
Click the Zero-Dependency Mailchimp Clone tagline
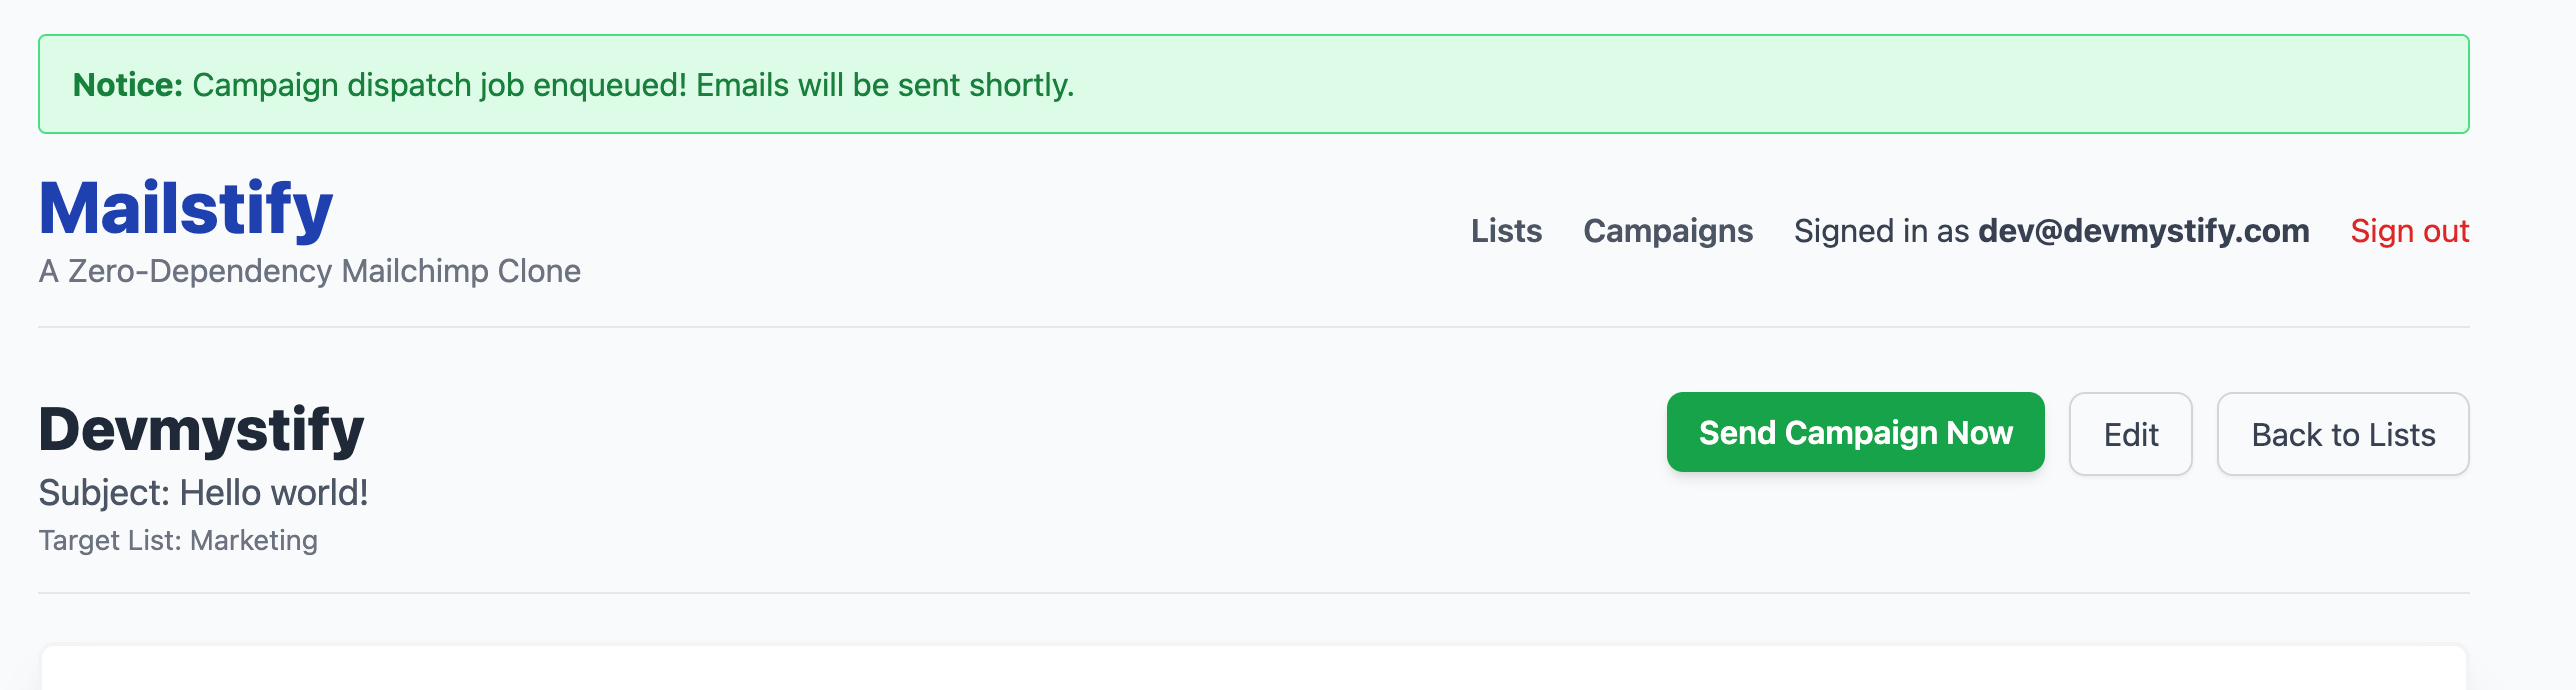click(309, 271)
